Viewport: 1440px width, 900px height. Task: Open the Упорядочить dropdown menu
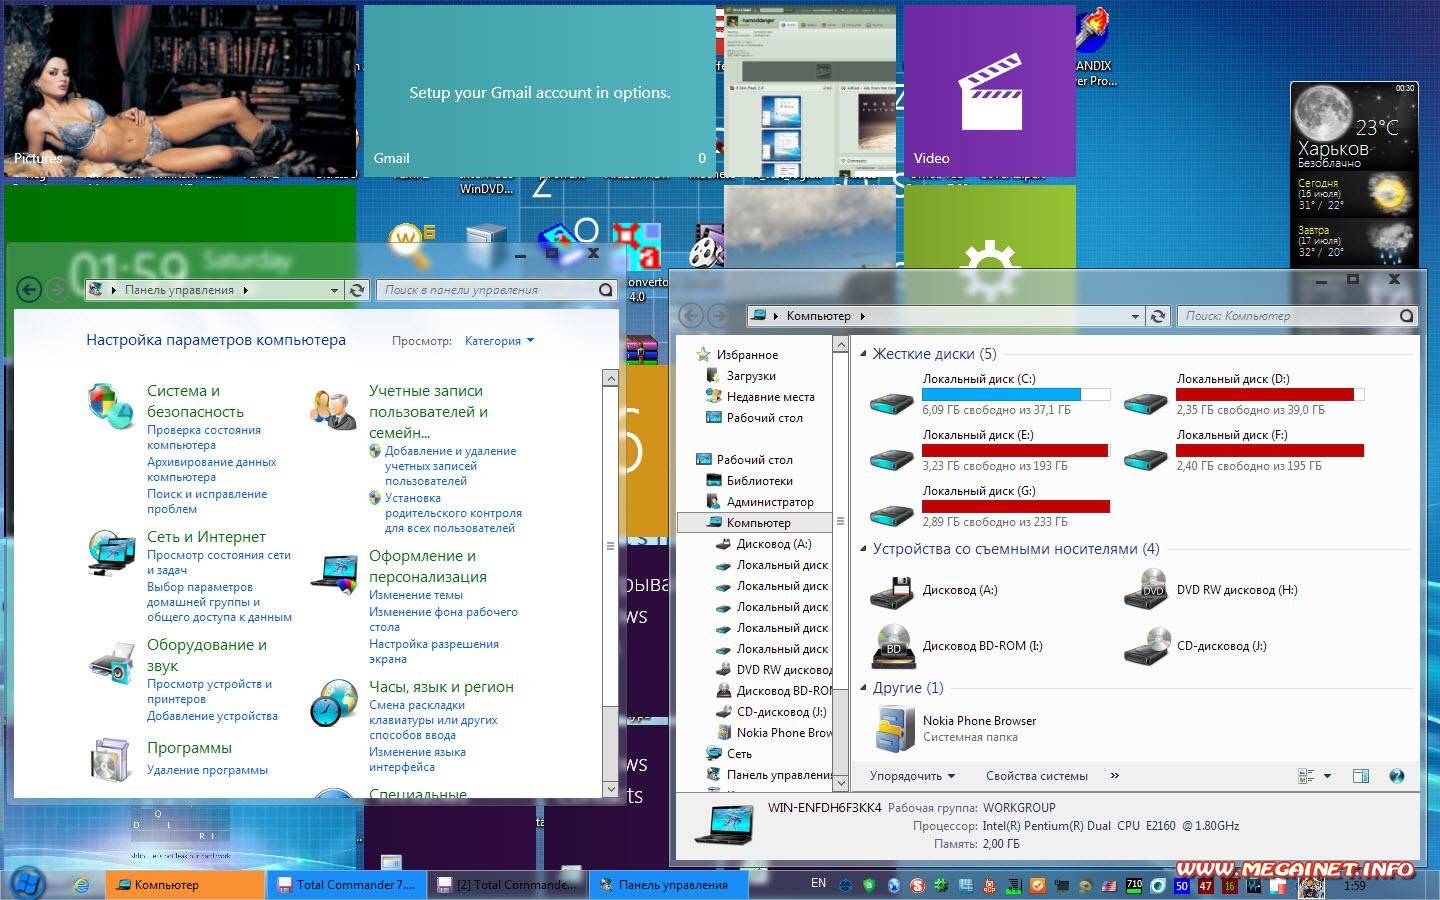912,776
